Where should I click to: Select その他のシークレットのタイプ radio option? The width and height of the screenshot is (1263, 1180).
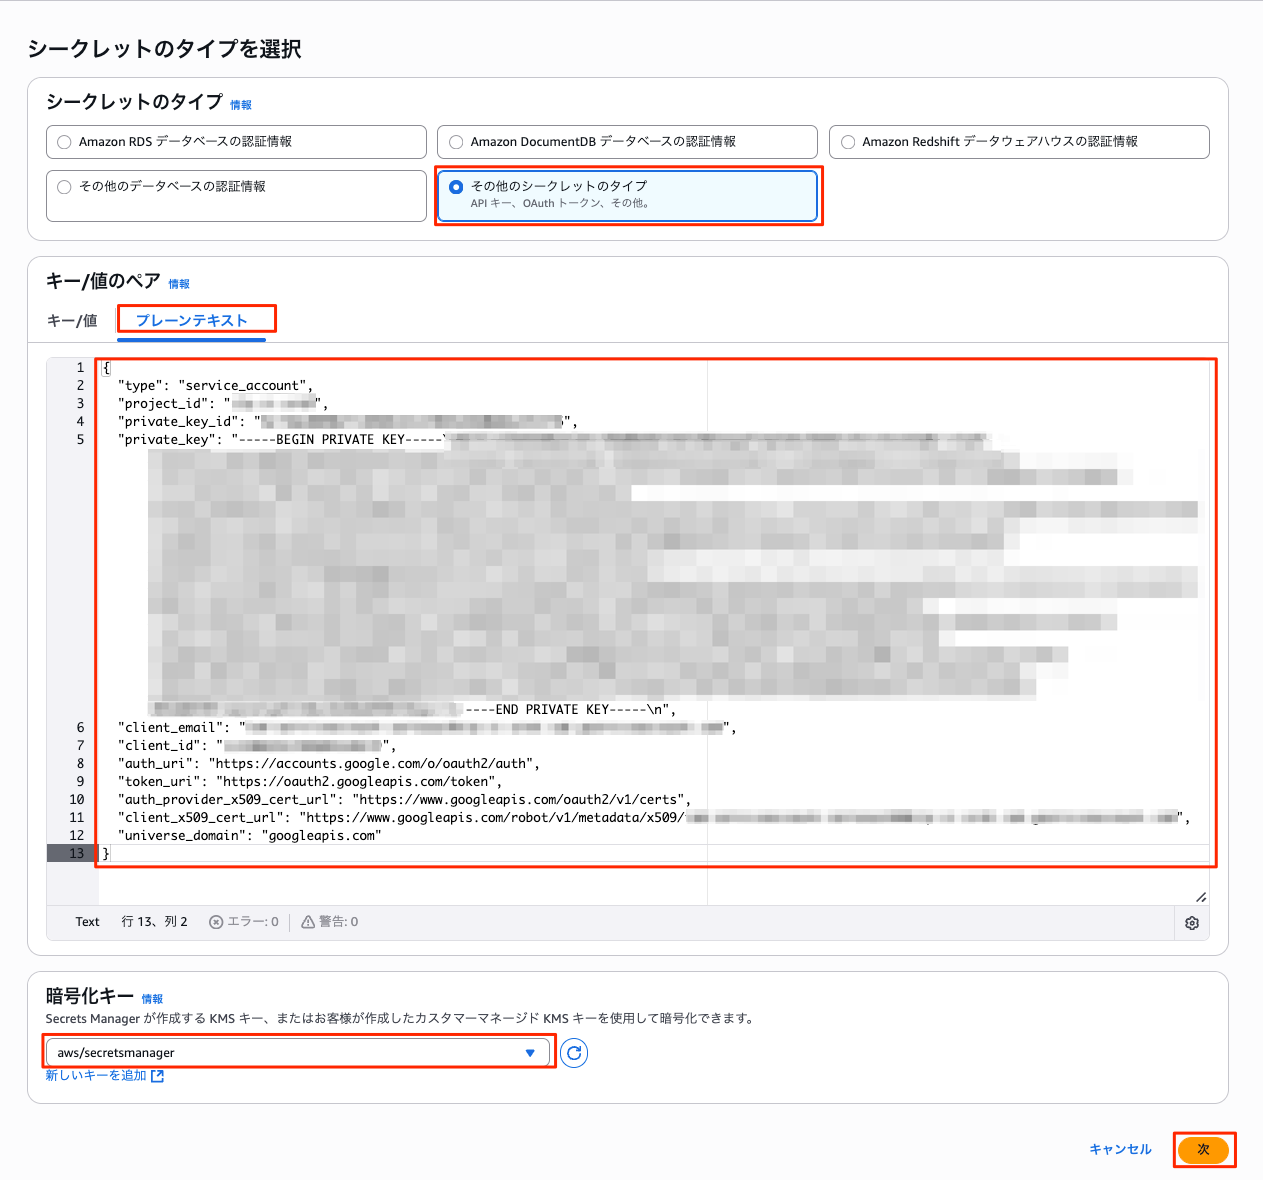point(456,187)
